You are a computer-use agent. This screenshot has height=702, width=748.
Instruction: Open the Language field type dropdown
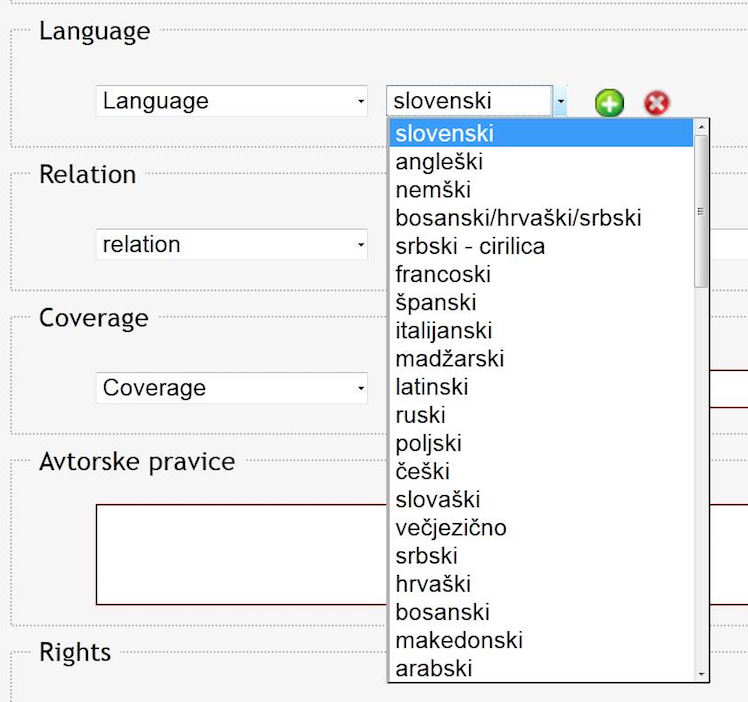[232, 101]
